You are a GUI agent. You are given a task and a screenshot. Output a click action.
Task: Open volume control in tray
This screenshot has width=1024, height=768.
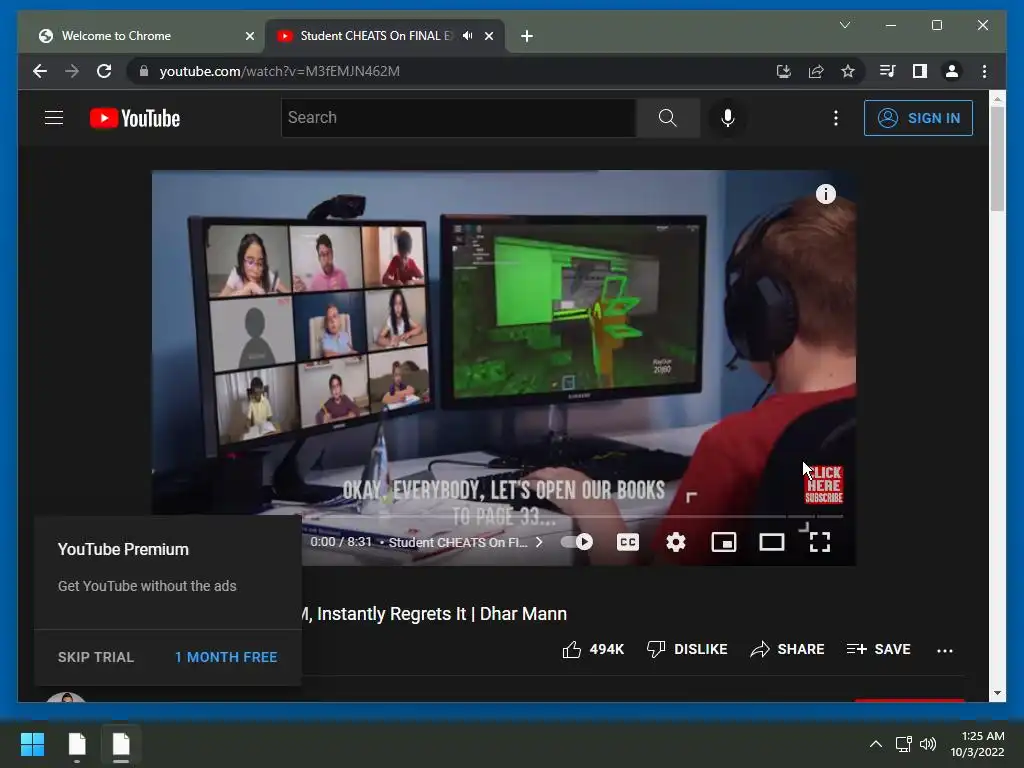coord(927,744)
